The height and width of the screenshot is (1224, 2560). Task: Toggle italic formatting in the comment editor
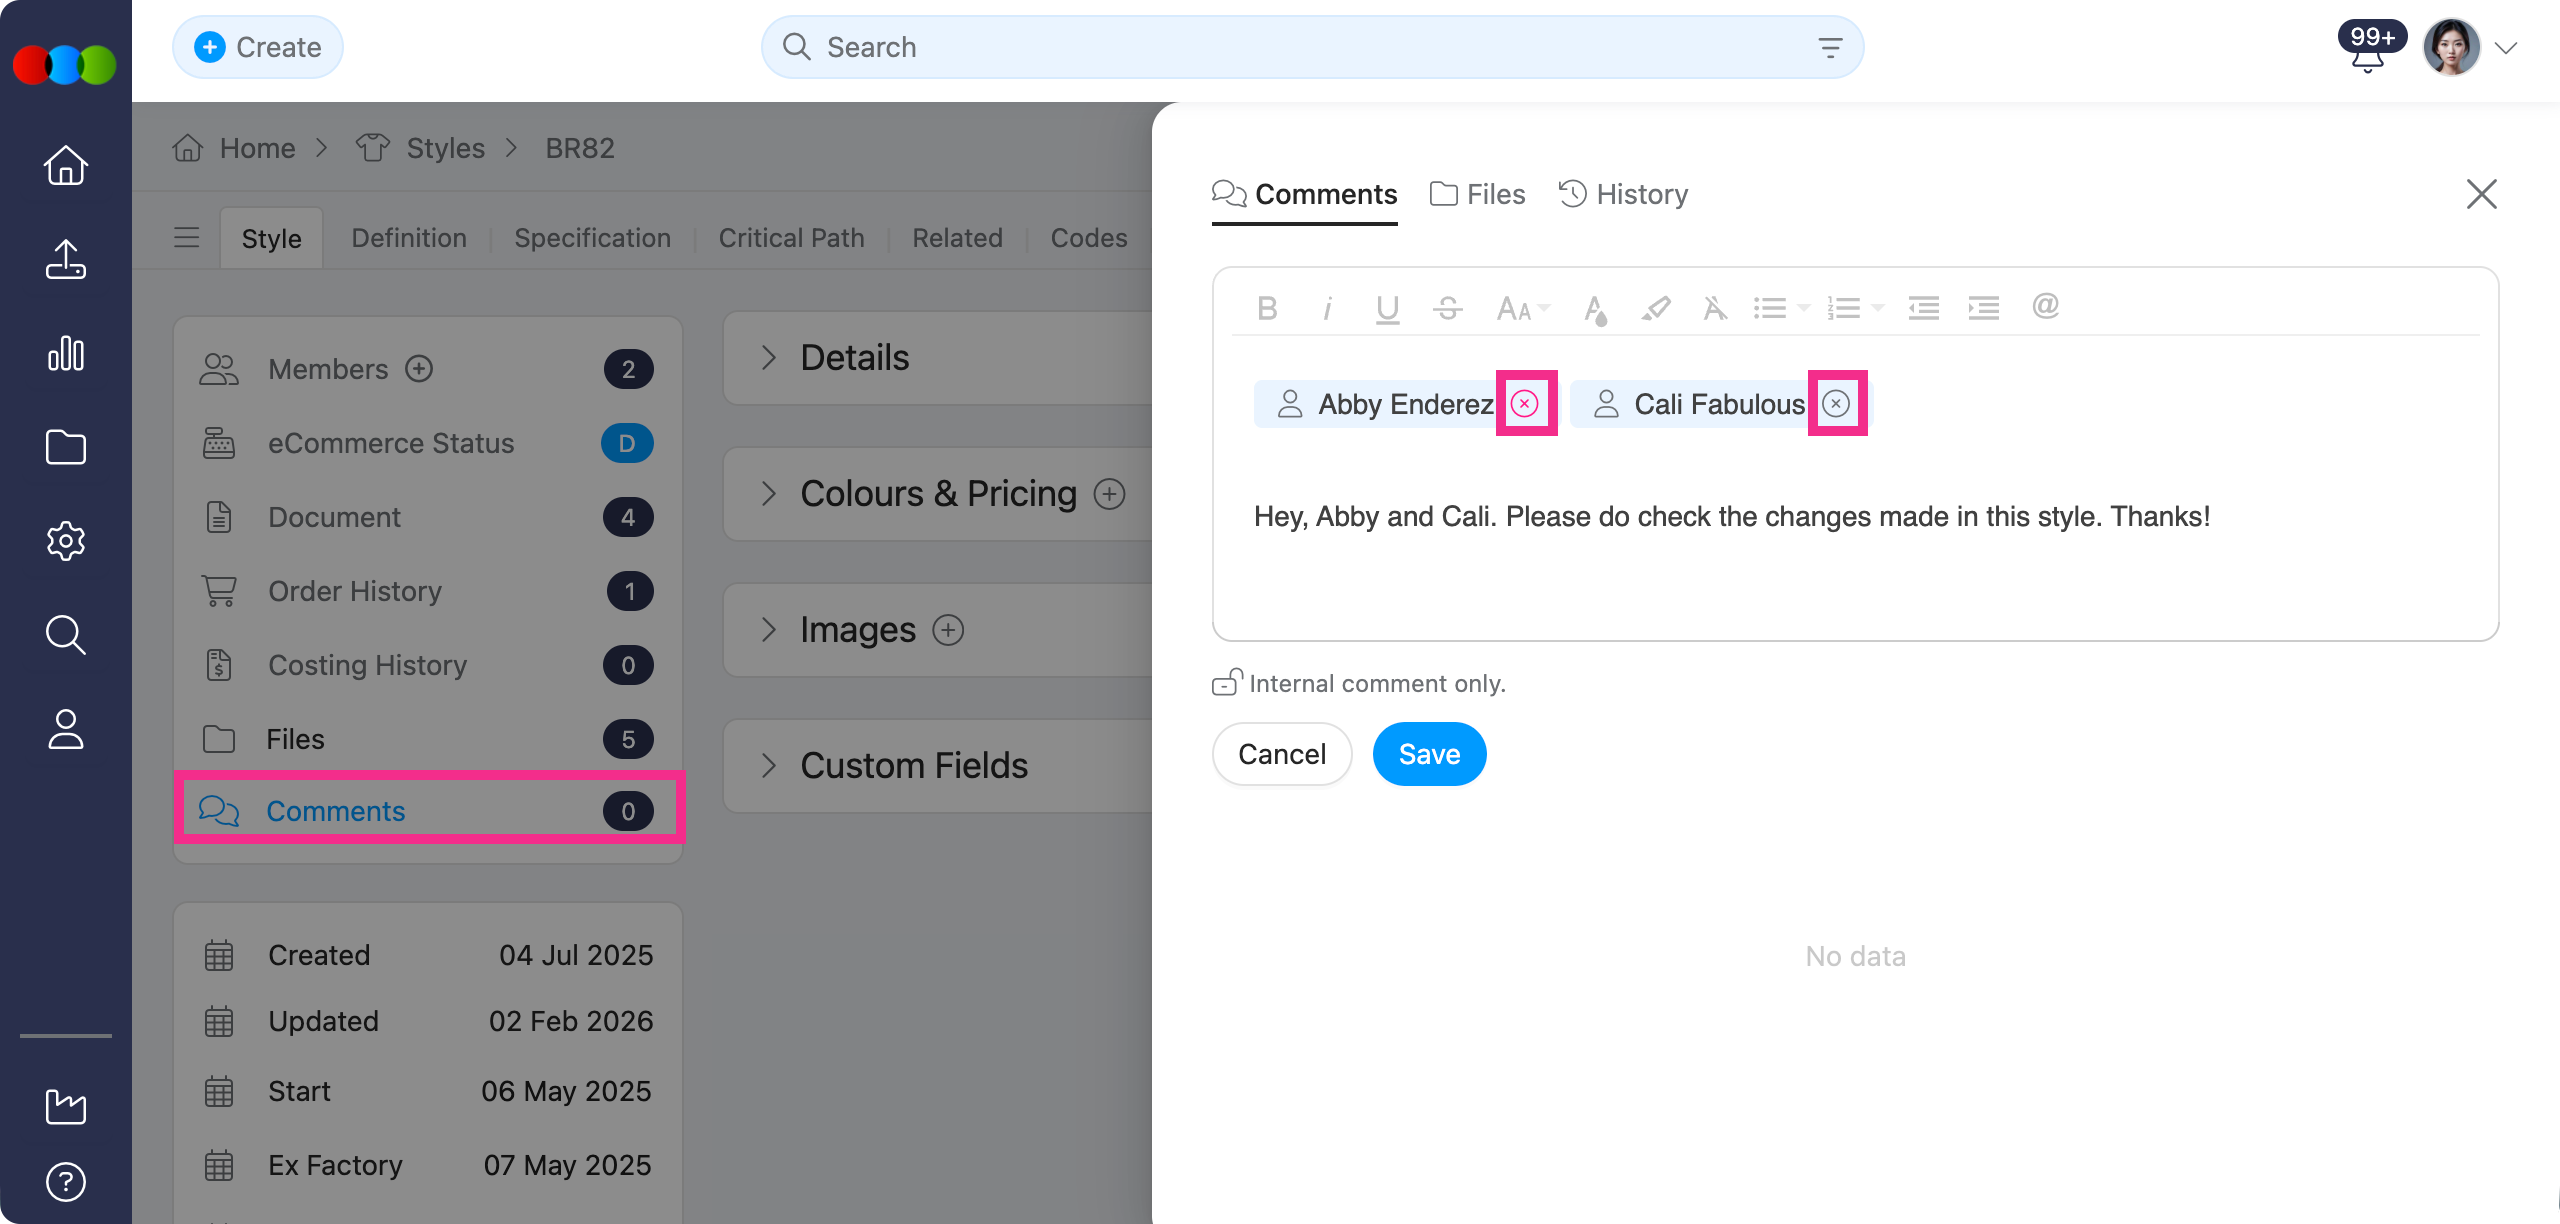[1327, 308]
